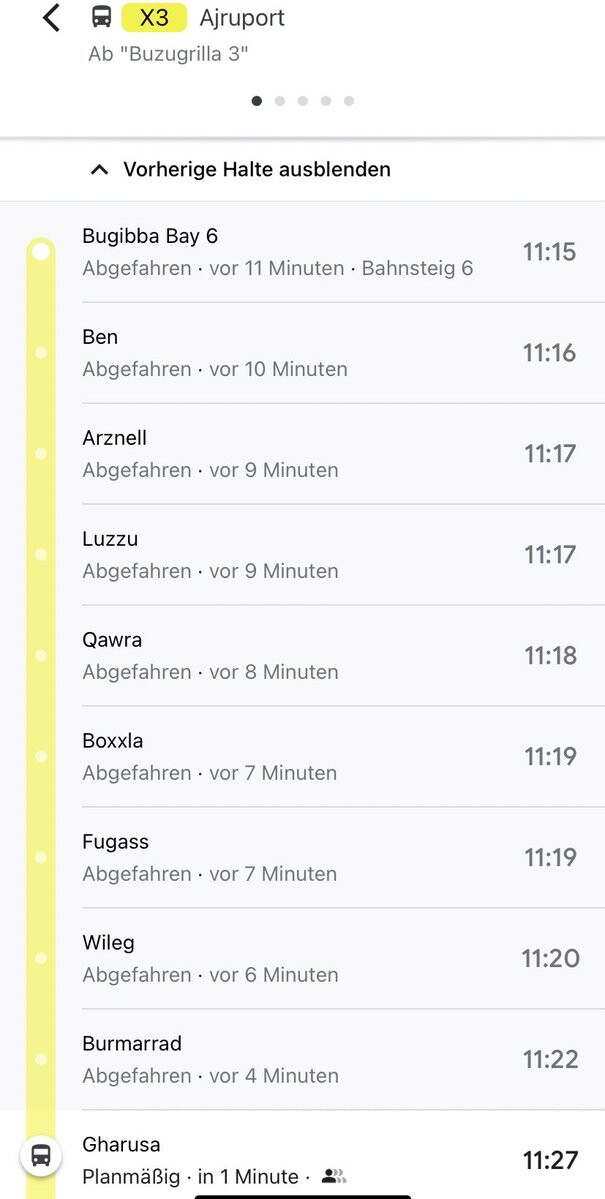Select the Wileg stop
The width and height of the screenshot is (605, 1199).
coord(300,958)
